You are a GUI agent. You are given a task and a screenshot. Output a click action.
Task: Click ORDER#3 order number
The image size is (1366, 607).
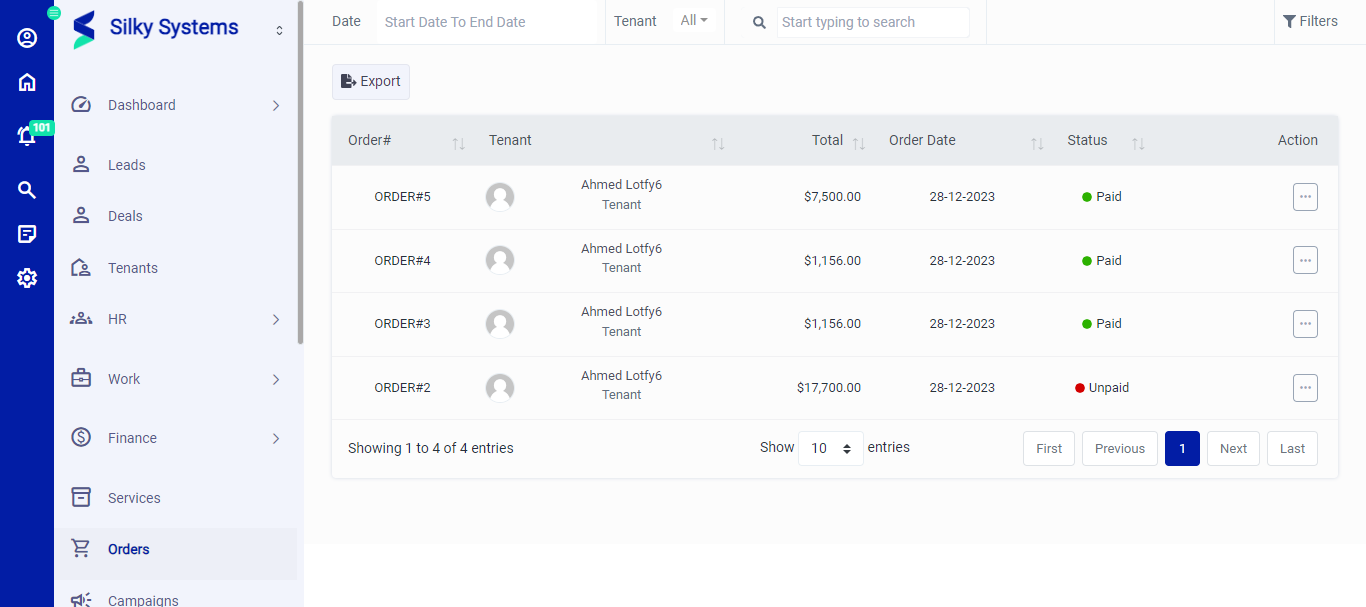402,324
